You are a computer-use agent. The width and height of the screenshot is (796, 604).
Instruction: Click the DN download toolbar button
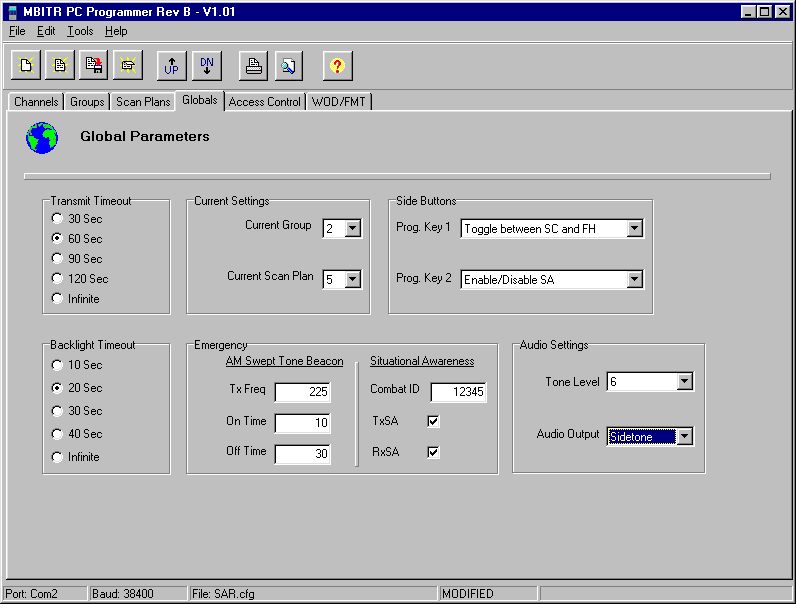(x=206, y=66)
